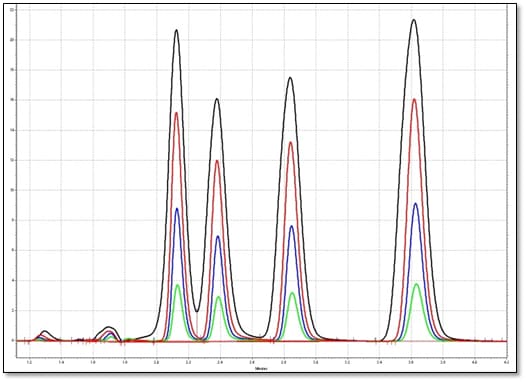Image resolution: width=526 pixels, height=382 pixels.
Task: Click the black trace apex near 3.6 minutes
Action: 414,20
